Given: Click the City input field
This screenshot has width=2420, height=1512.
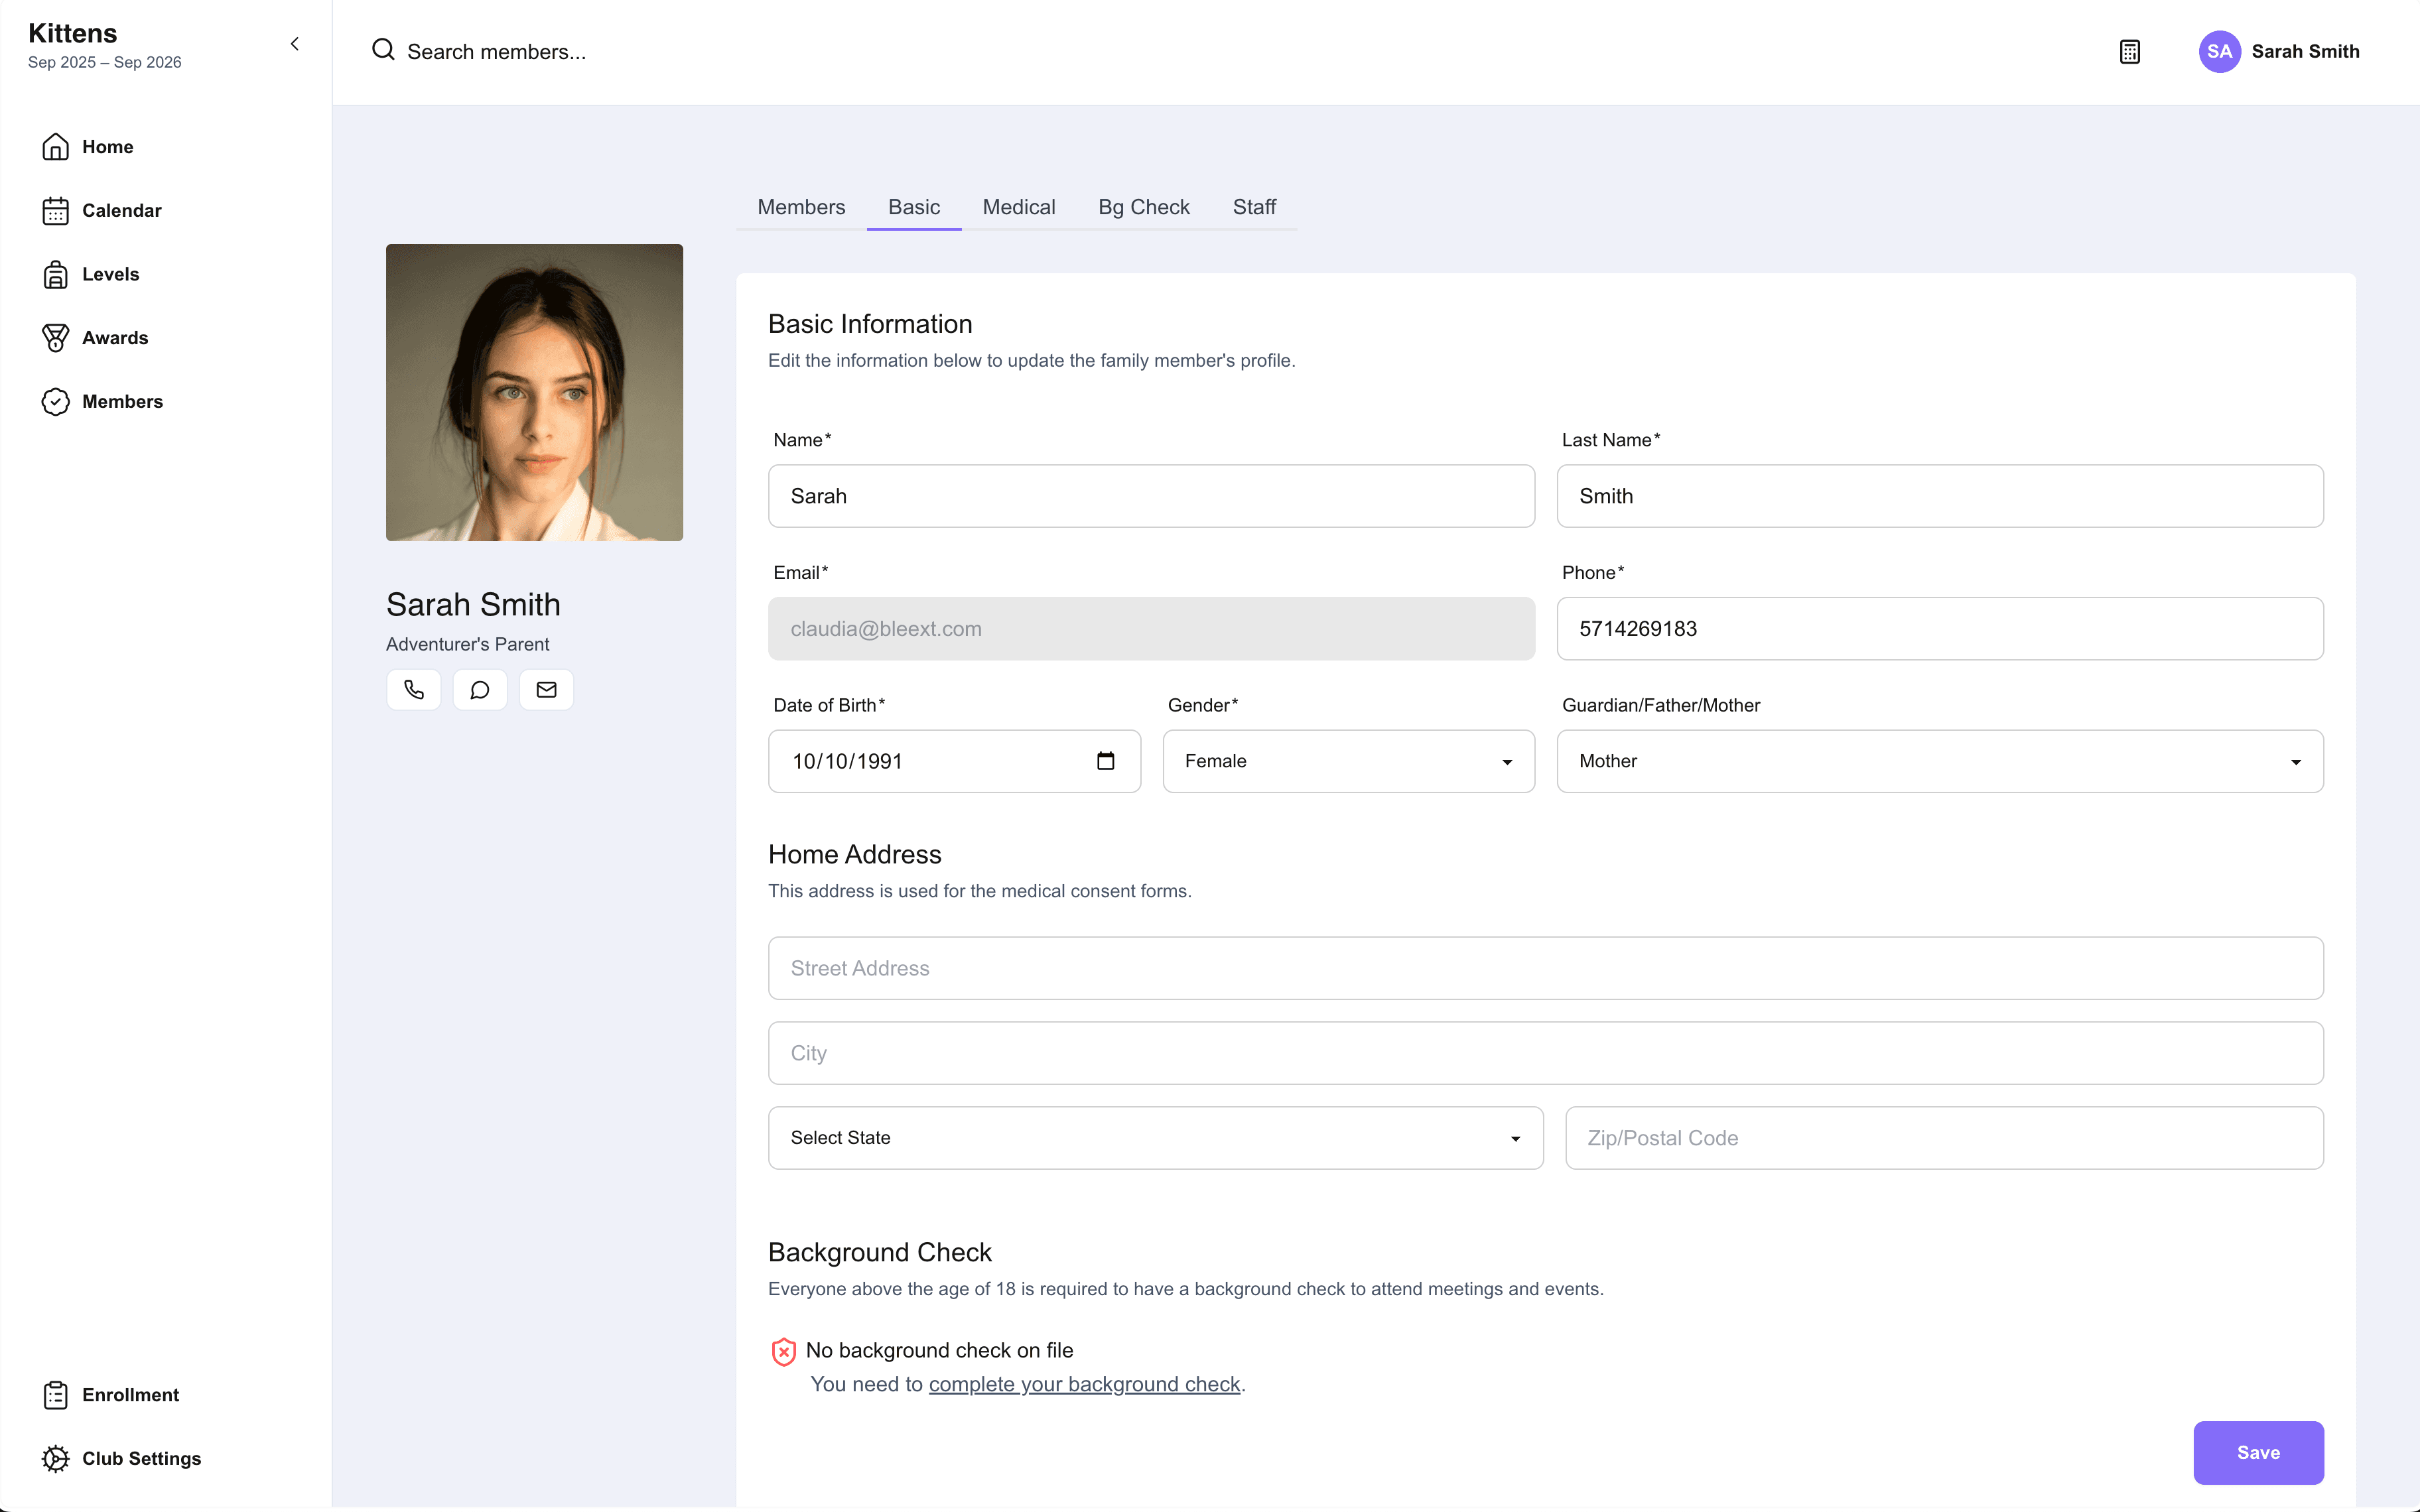Looking at the screenshot, I should click(x=1545, y=1053).
